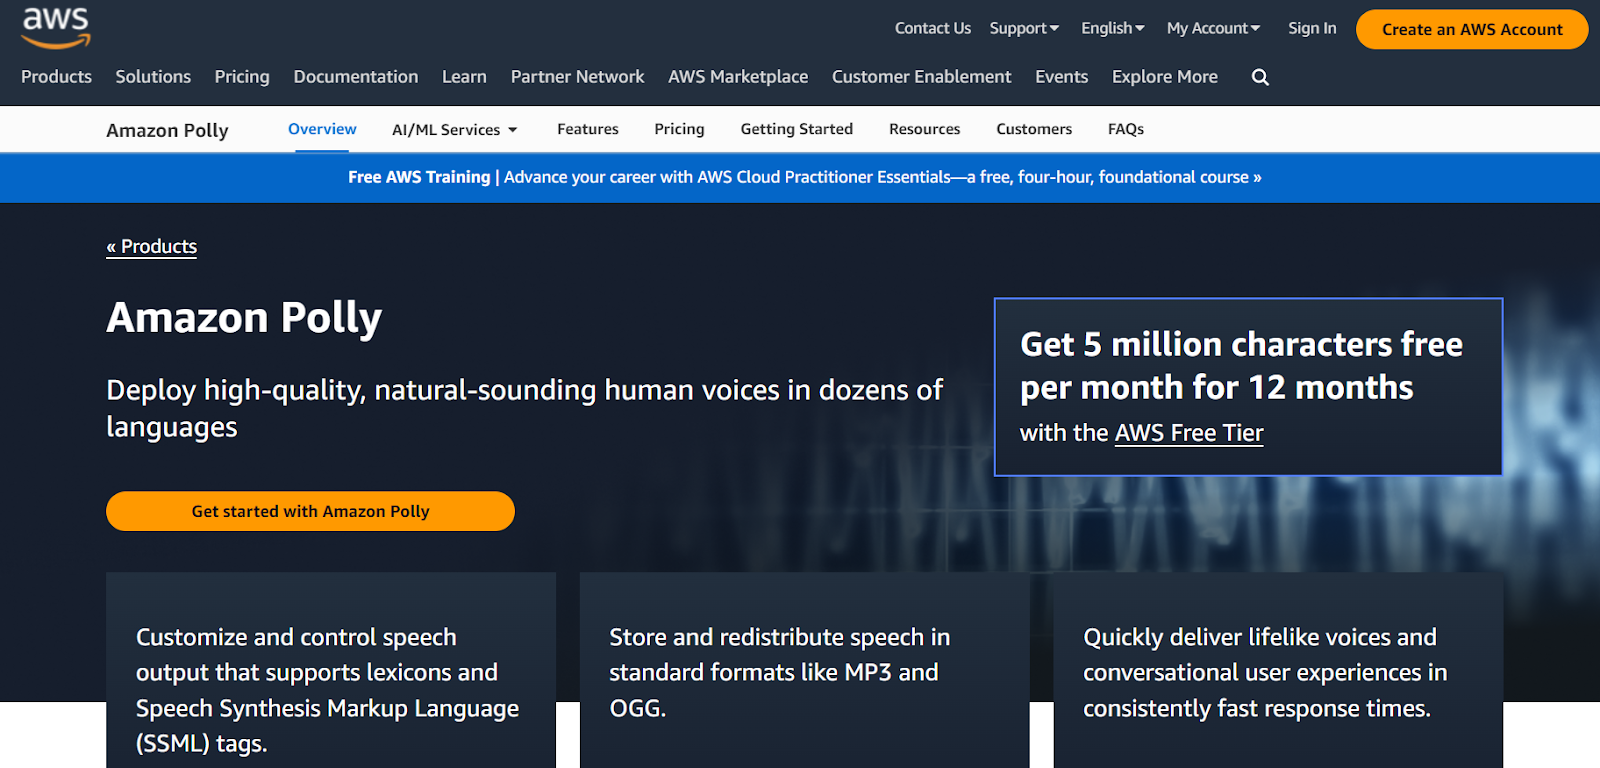Switch to the Getting Started tab
This screenshot has width=1600, height=768.
coord(797,129)
